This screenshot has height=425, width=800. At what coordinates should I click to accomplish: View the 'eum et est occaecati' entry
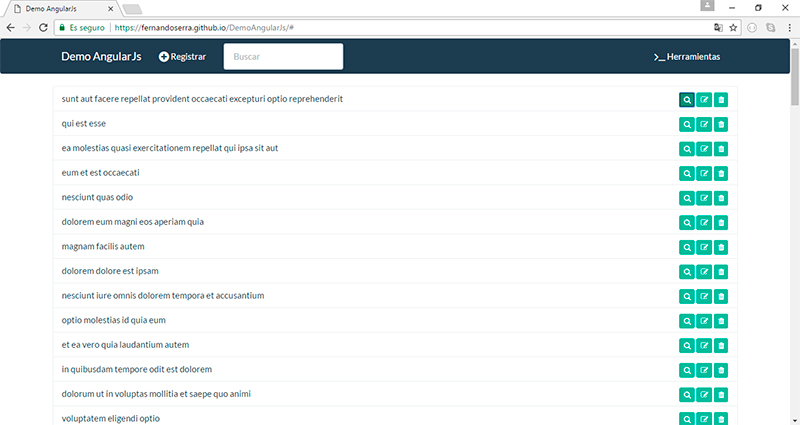(x=687, y=173)
